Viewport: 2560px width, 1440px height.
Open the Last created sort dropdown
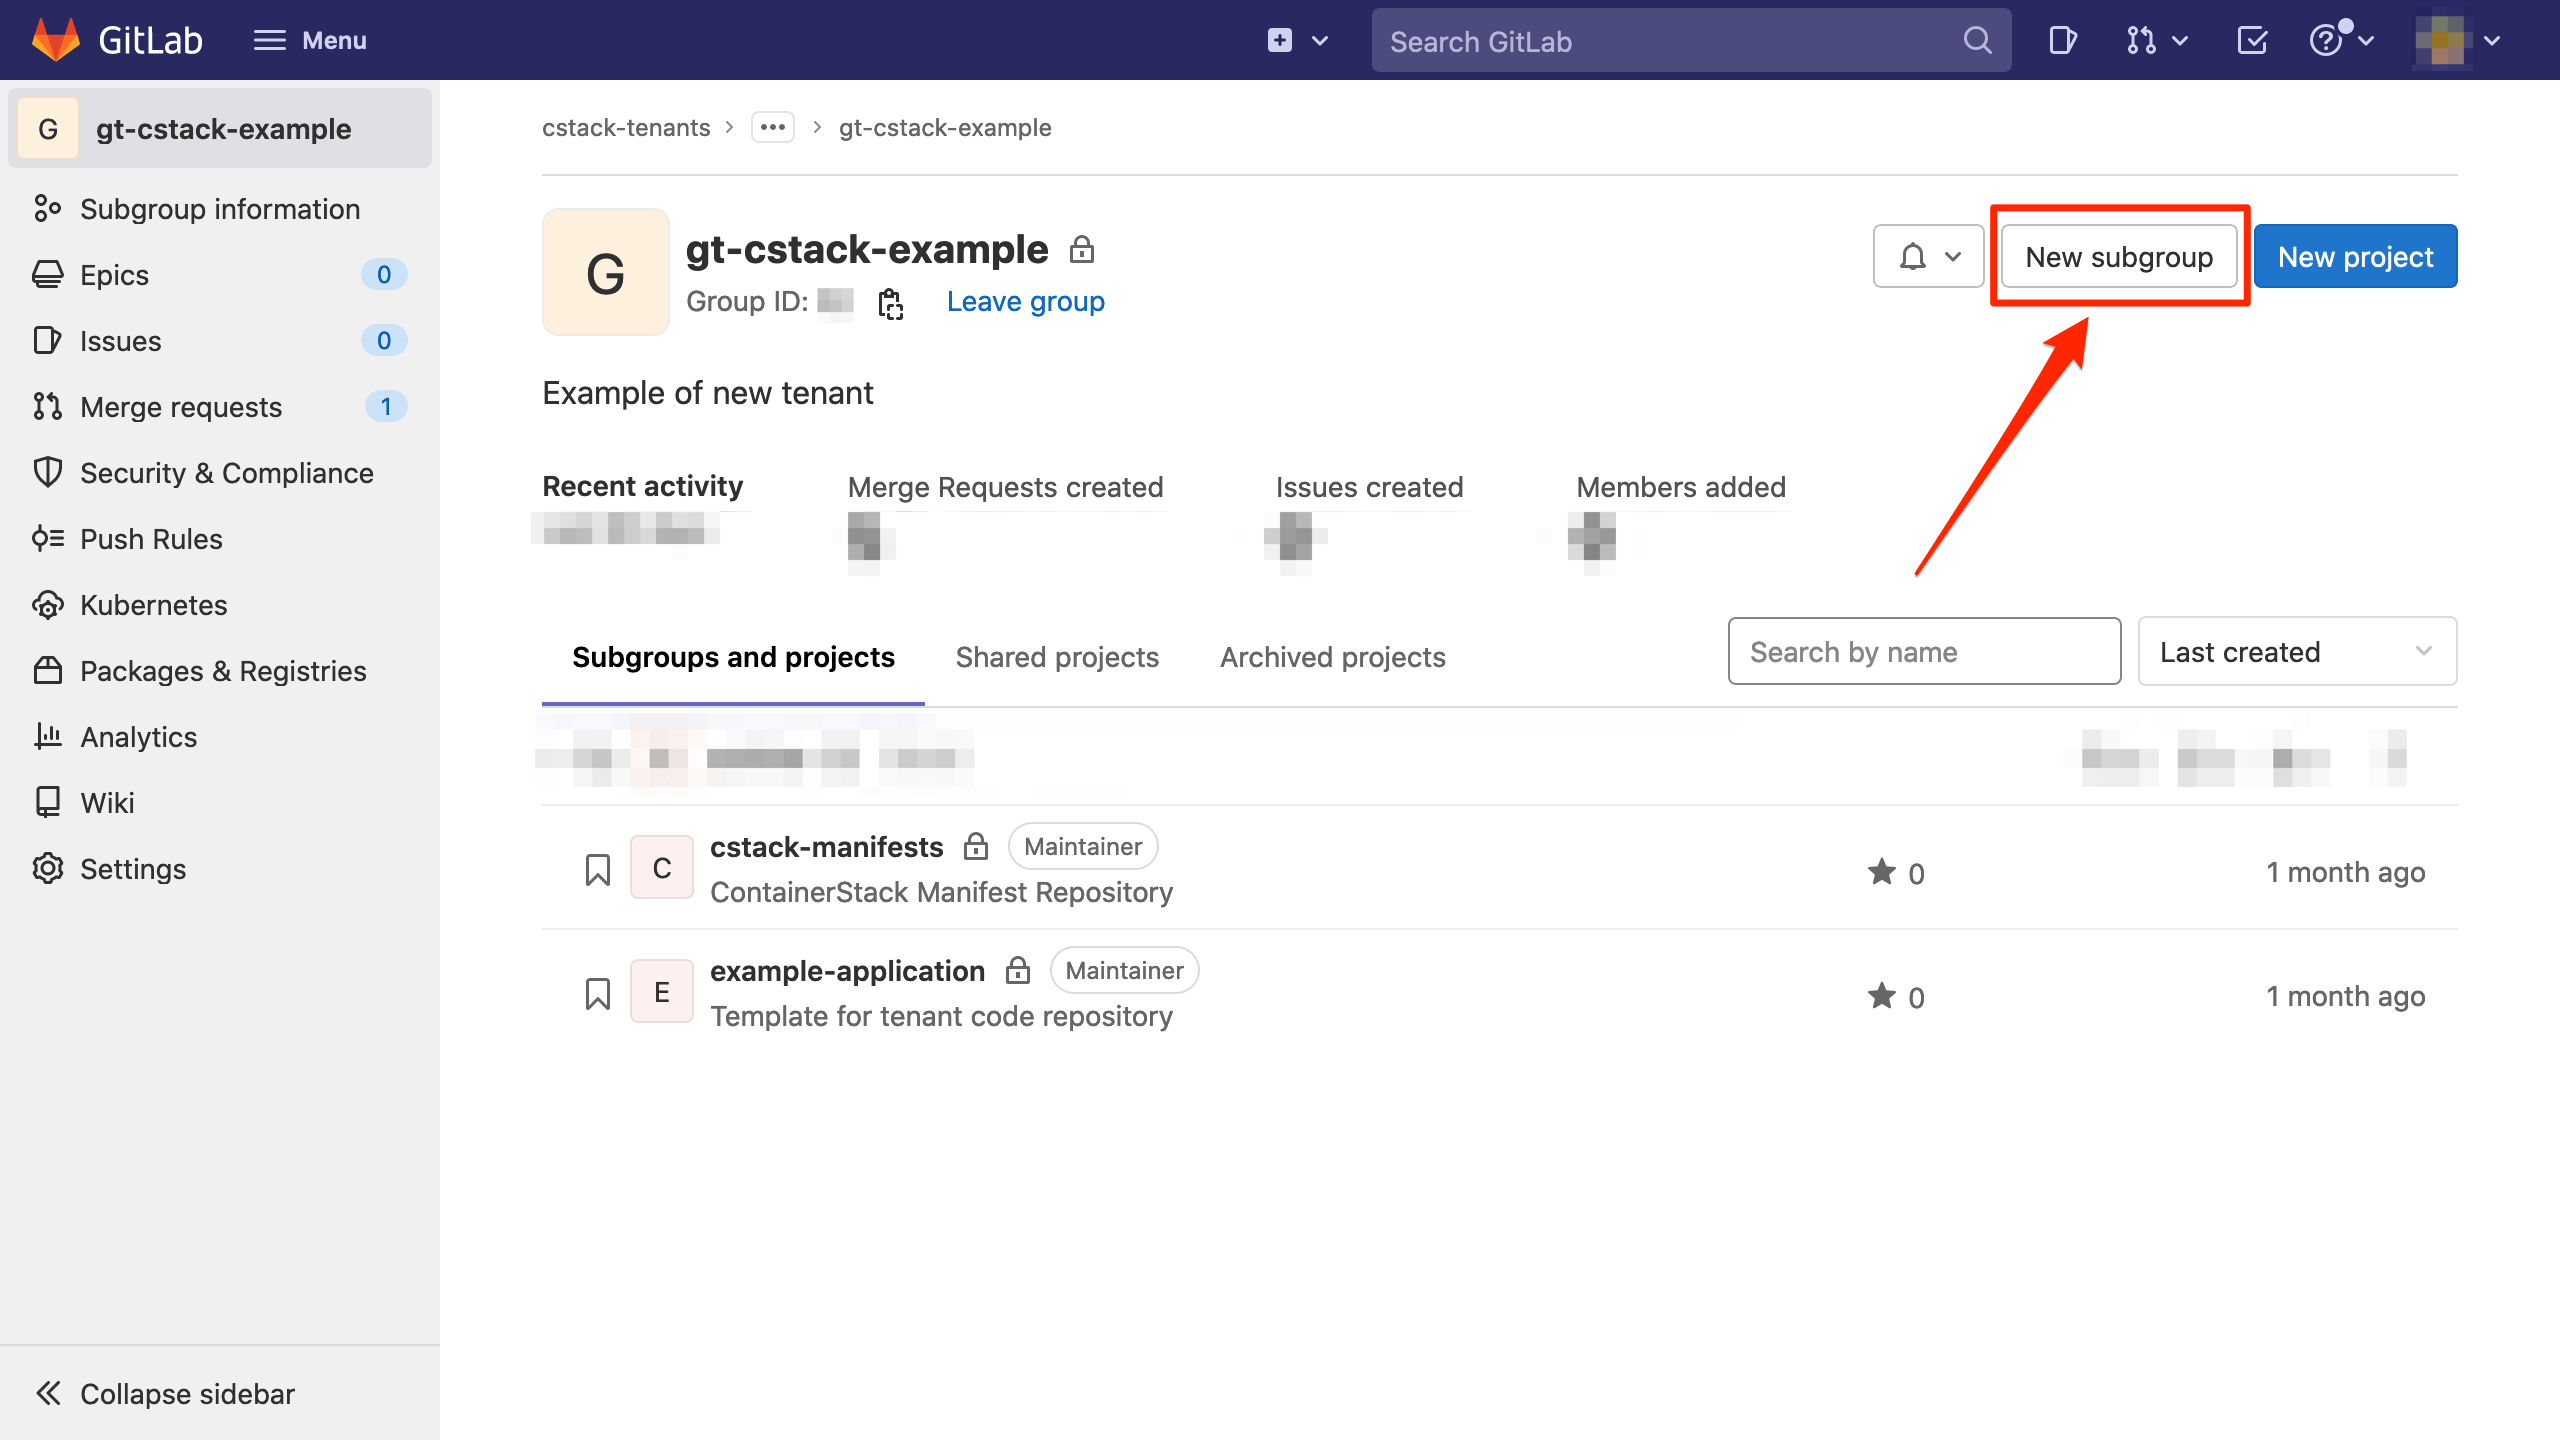pos(2296,651)
